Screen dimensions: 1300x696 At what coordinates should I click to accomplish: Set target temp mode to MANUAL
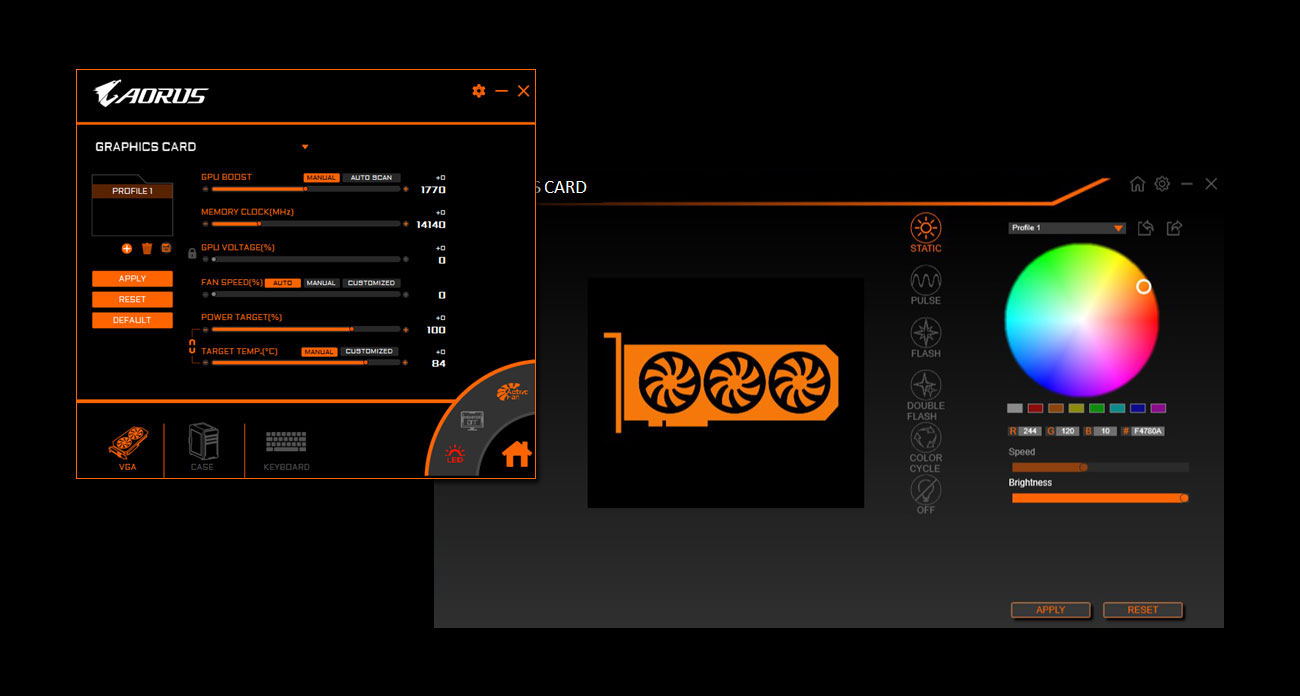319,352
